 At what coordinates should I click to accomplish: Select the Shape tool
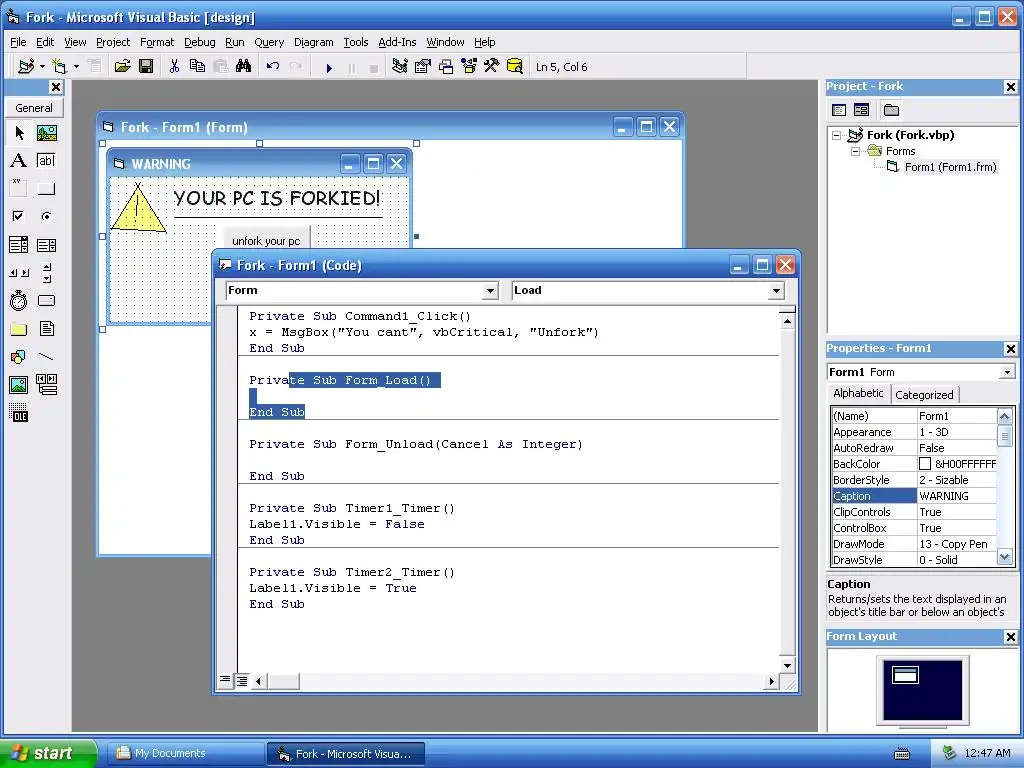pos(19,357)
